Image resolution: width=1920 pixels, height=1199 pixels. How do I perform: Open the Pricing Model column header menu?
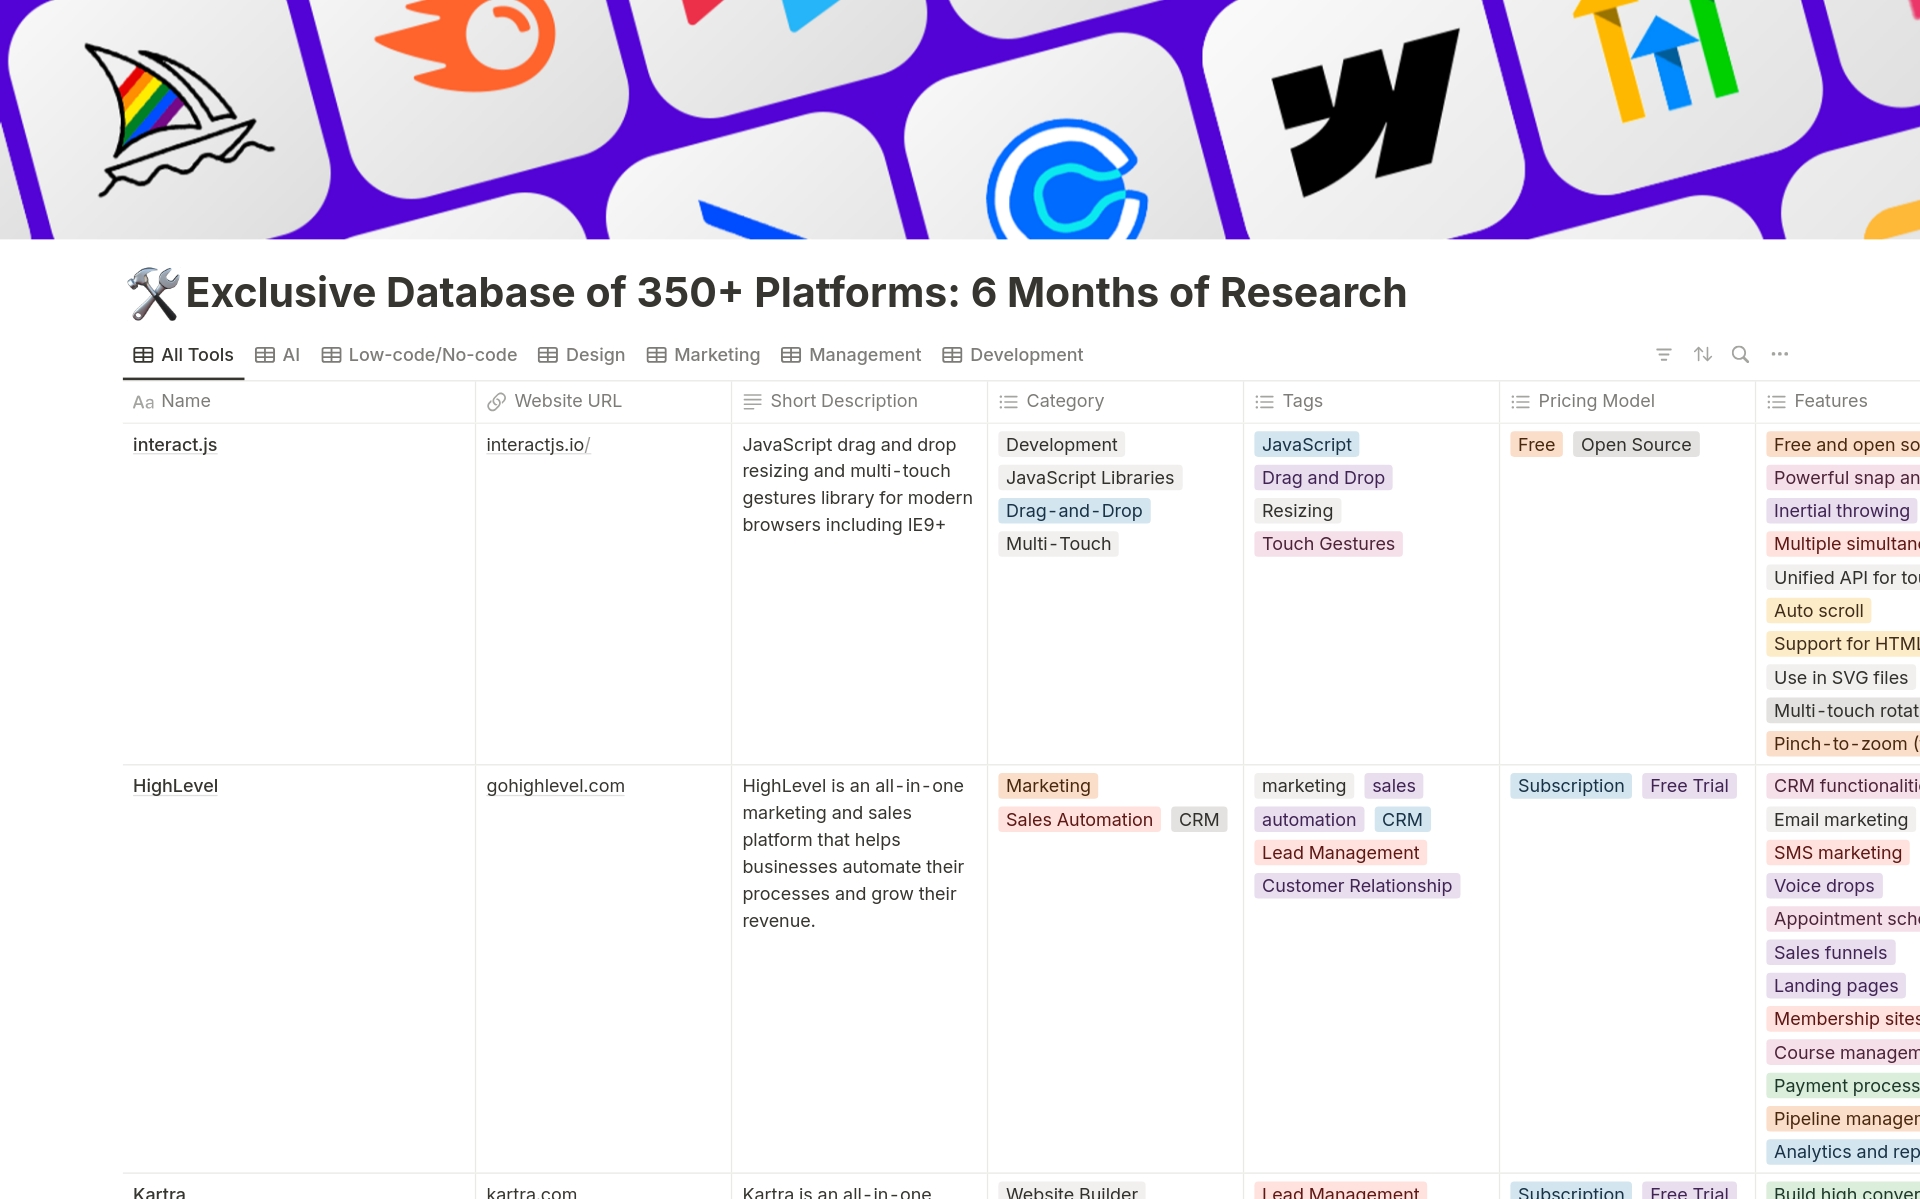pos(1596,401)
